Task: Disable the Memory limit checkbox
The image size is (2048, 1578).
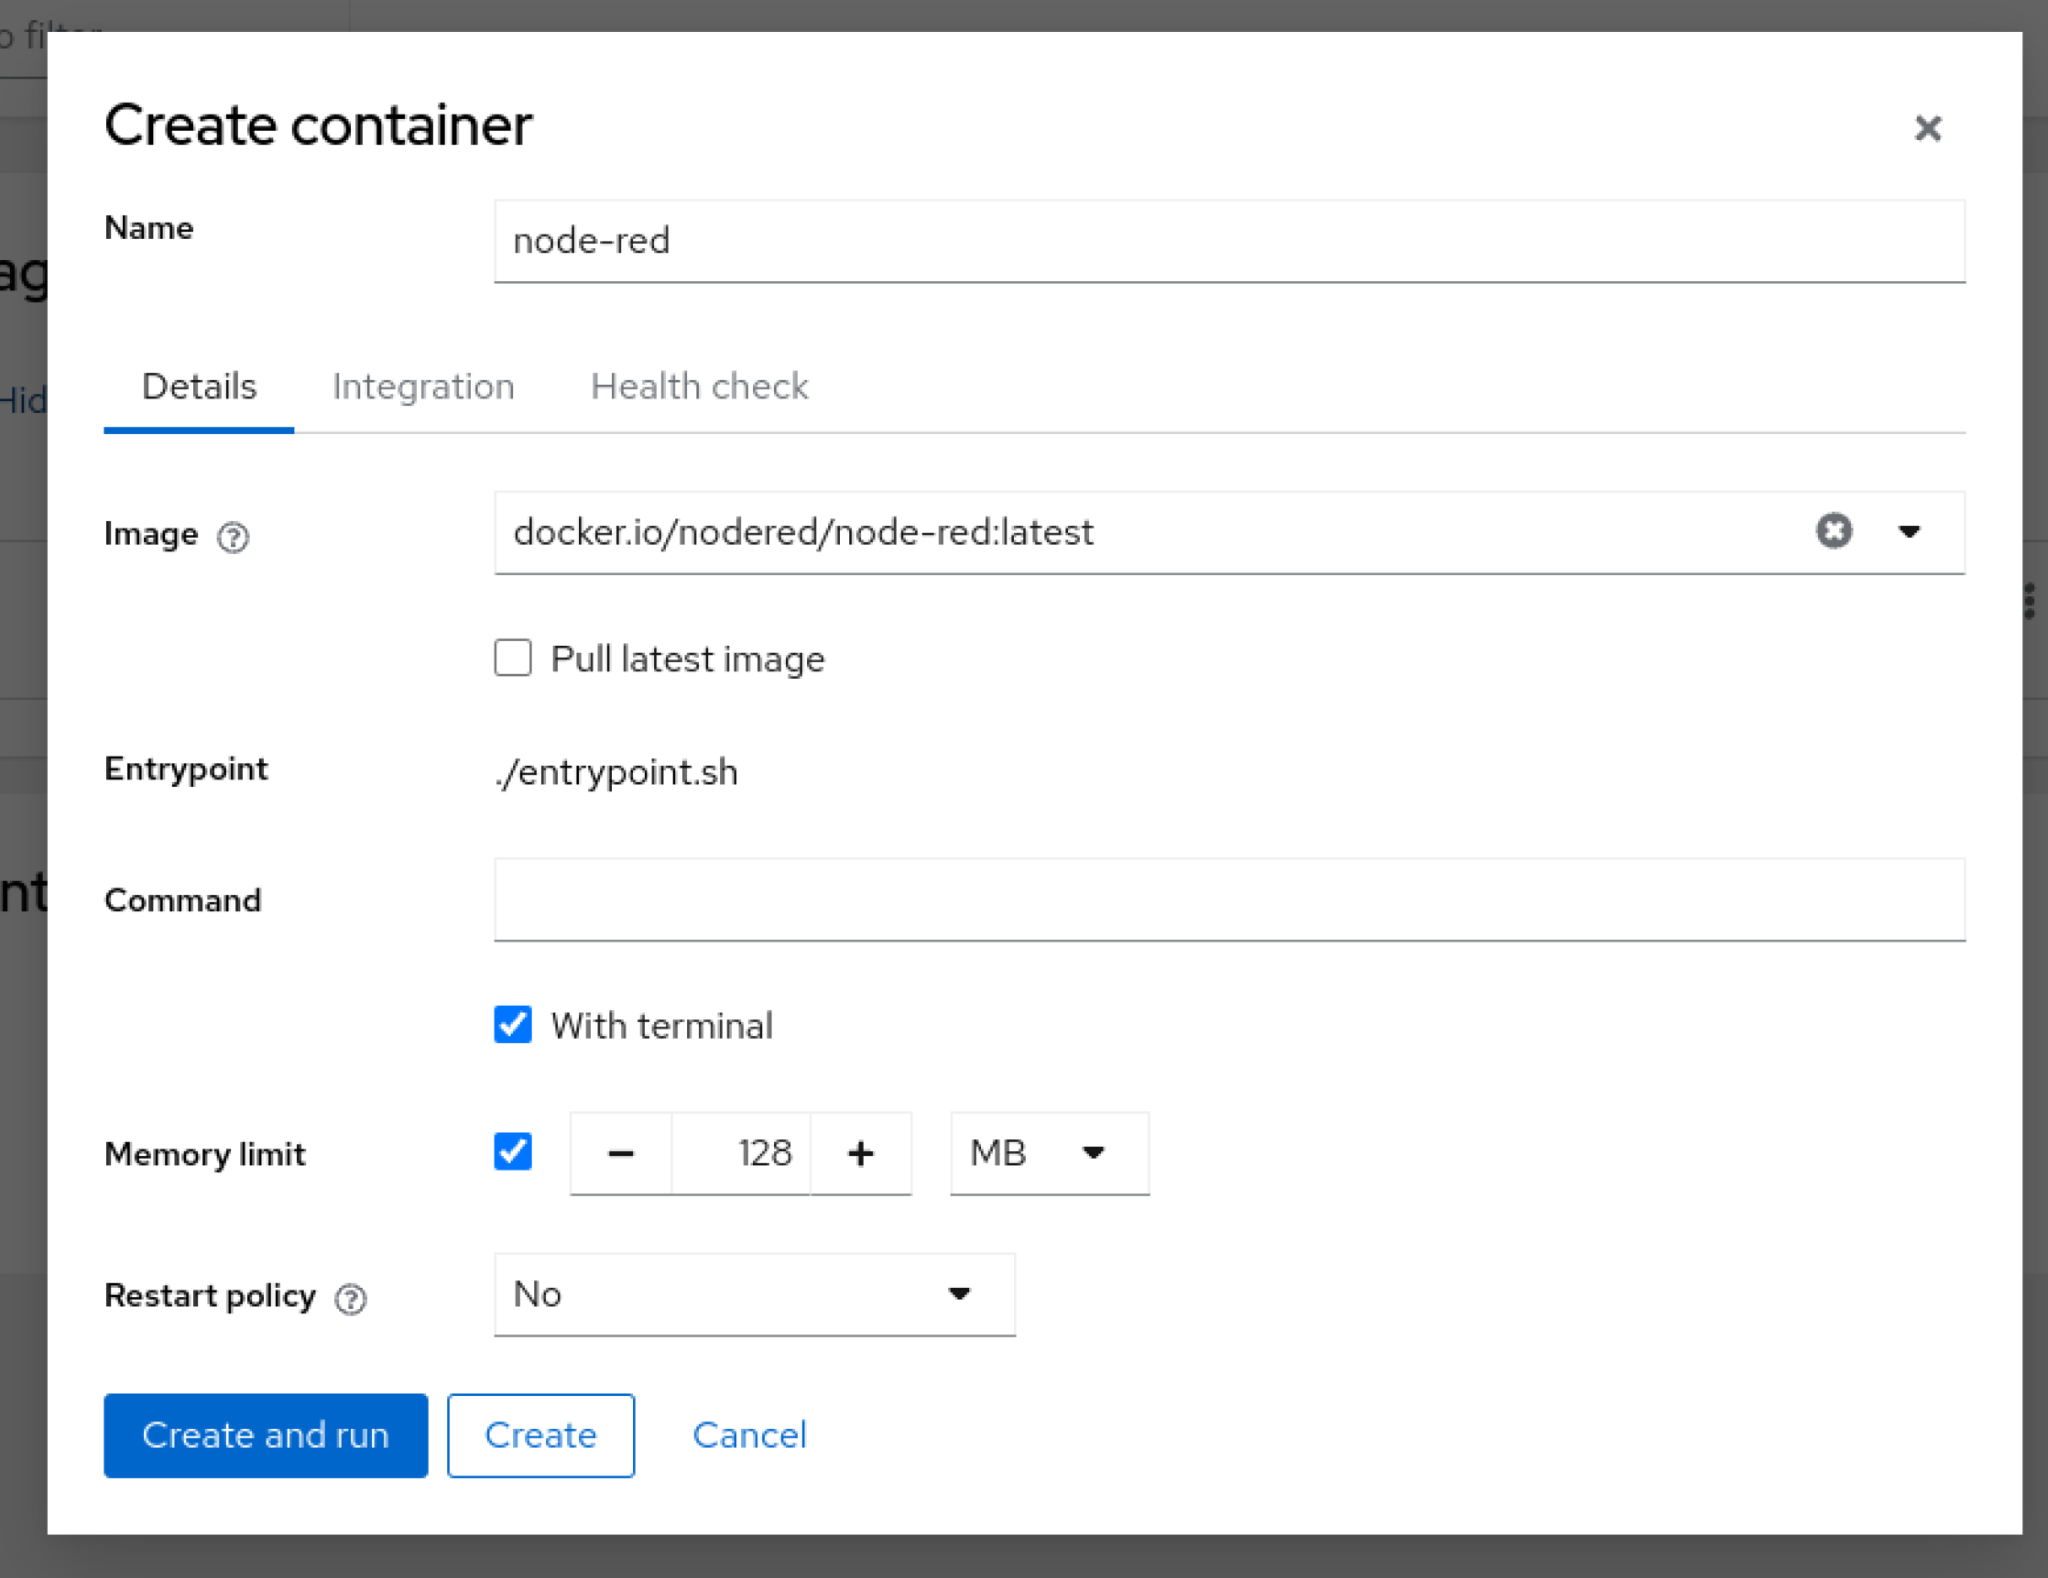Action: click(x=513, y=1152)
